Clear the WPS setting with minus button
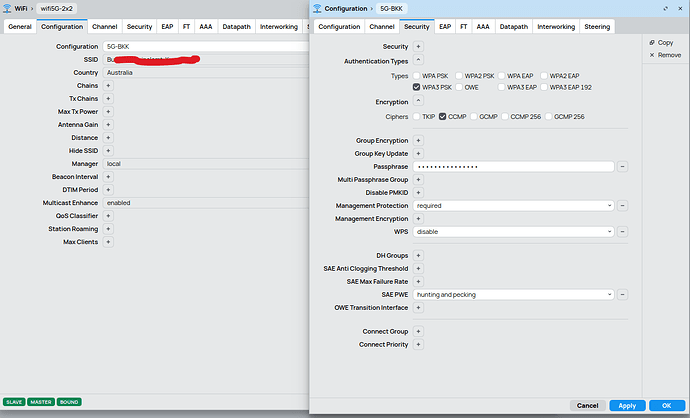The height and width of the screenshot is (418, 690). tap(622, 231)
